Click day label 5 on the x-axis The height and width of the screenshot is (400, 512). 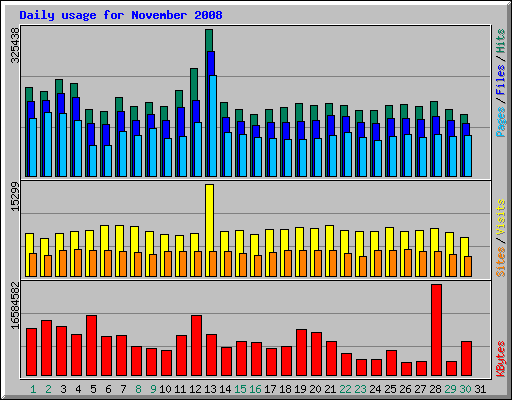tap(93, 389)
